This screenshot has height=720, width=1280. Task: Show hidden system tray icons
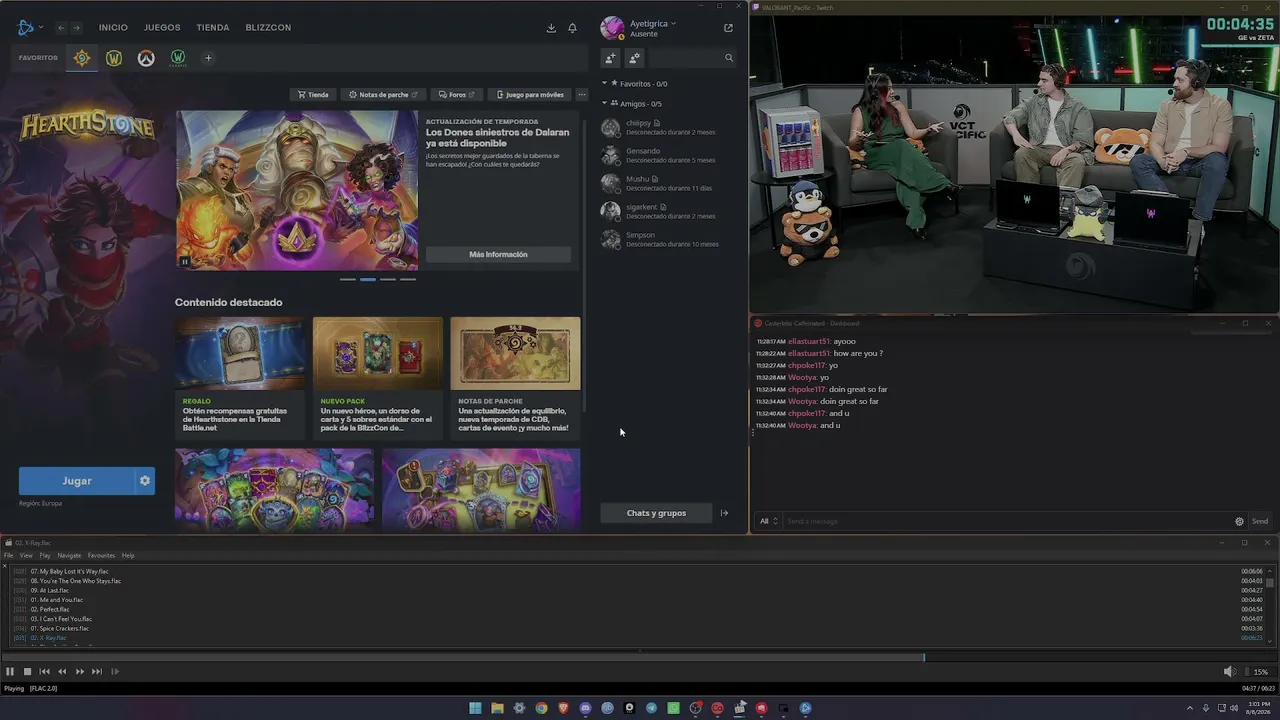[1190, 708]
